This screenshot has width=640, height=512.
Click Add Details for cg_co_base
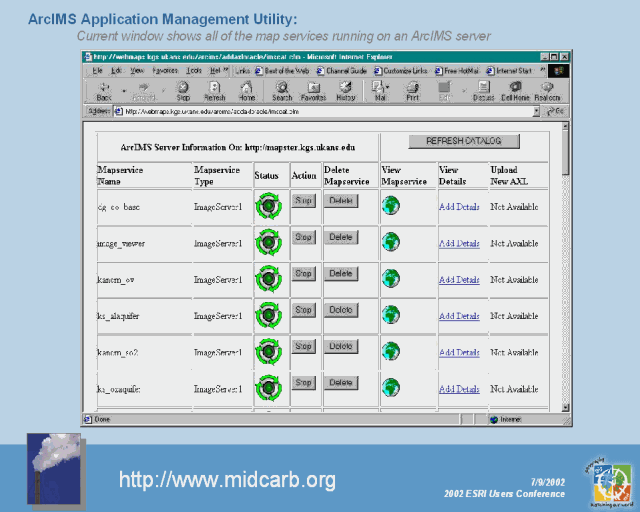459,207
